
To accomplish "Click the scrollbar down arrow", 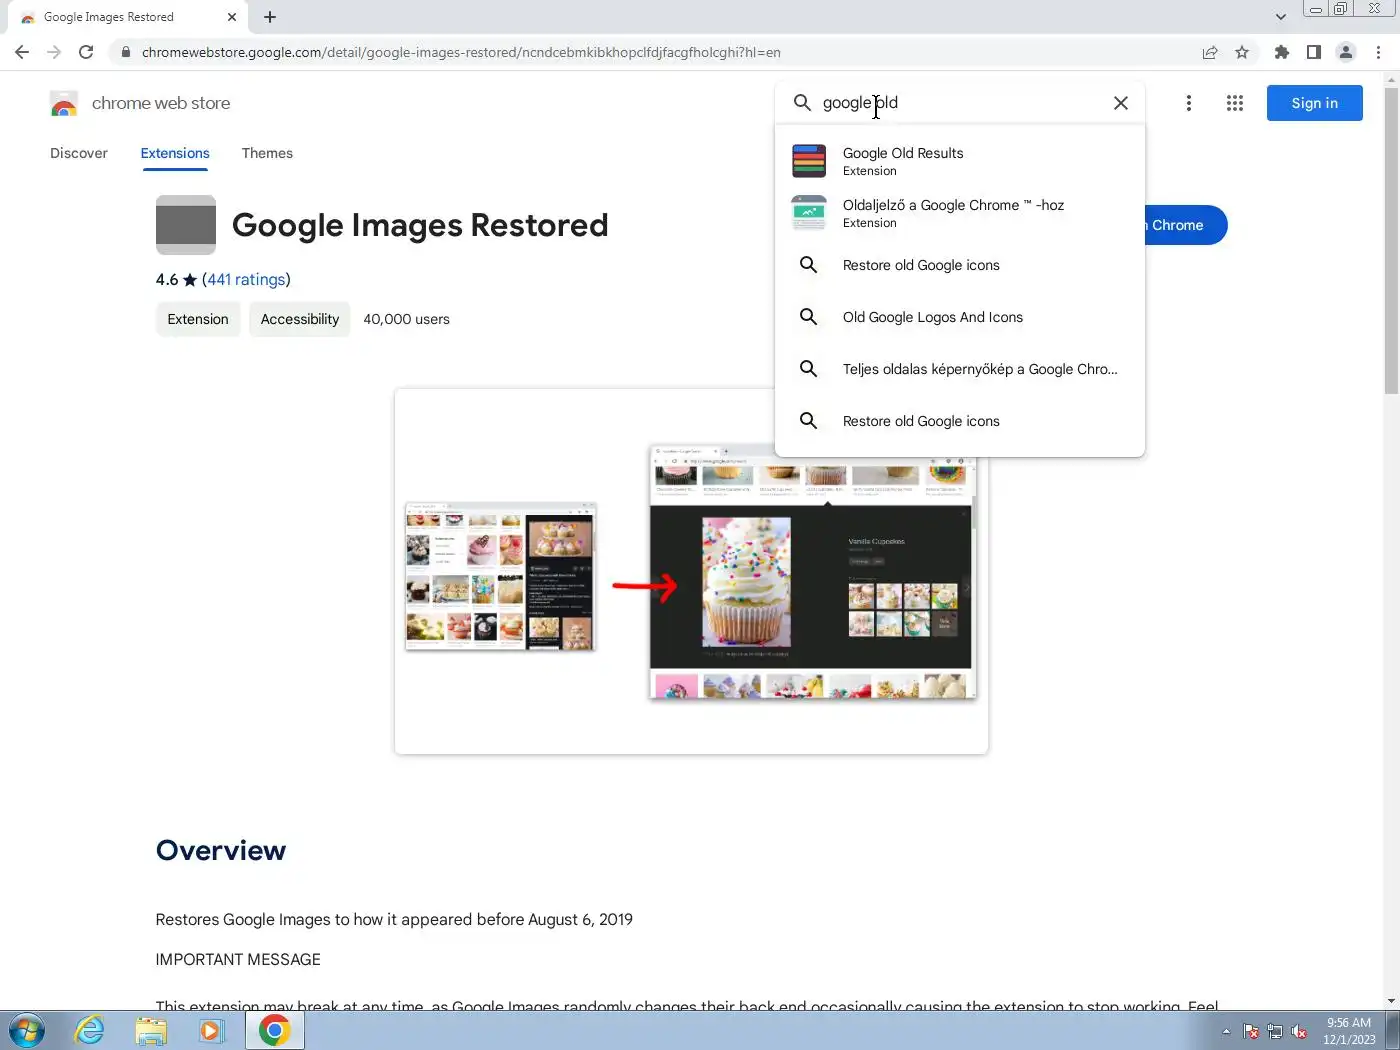I will 1391,1001.
